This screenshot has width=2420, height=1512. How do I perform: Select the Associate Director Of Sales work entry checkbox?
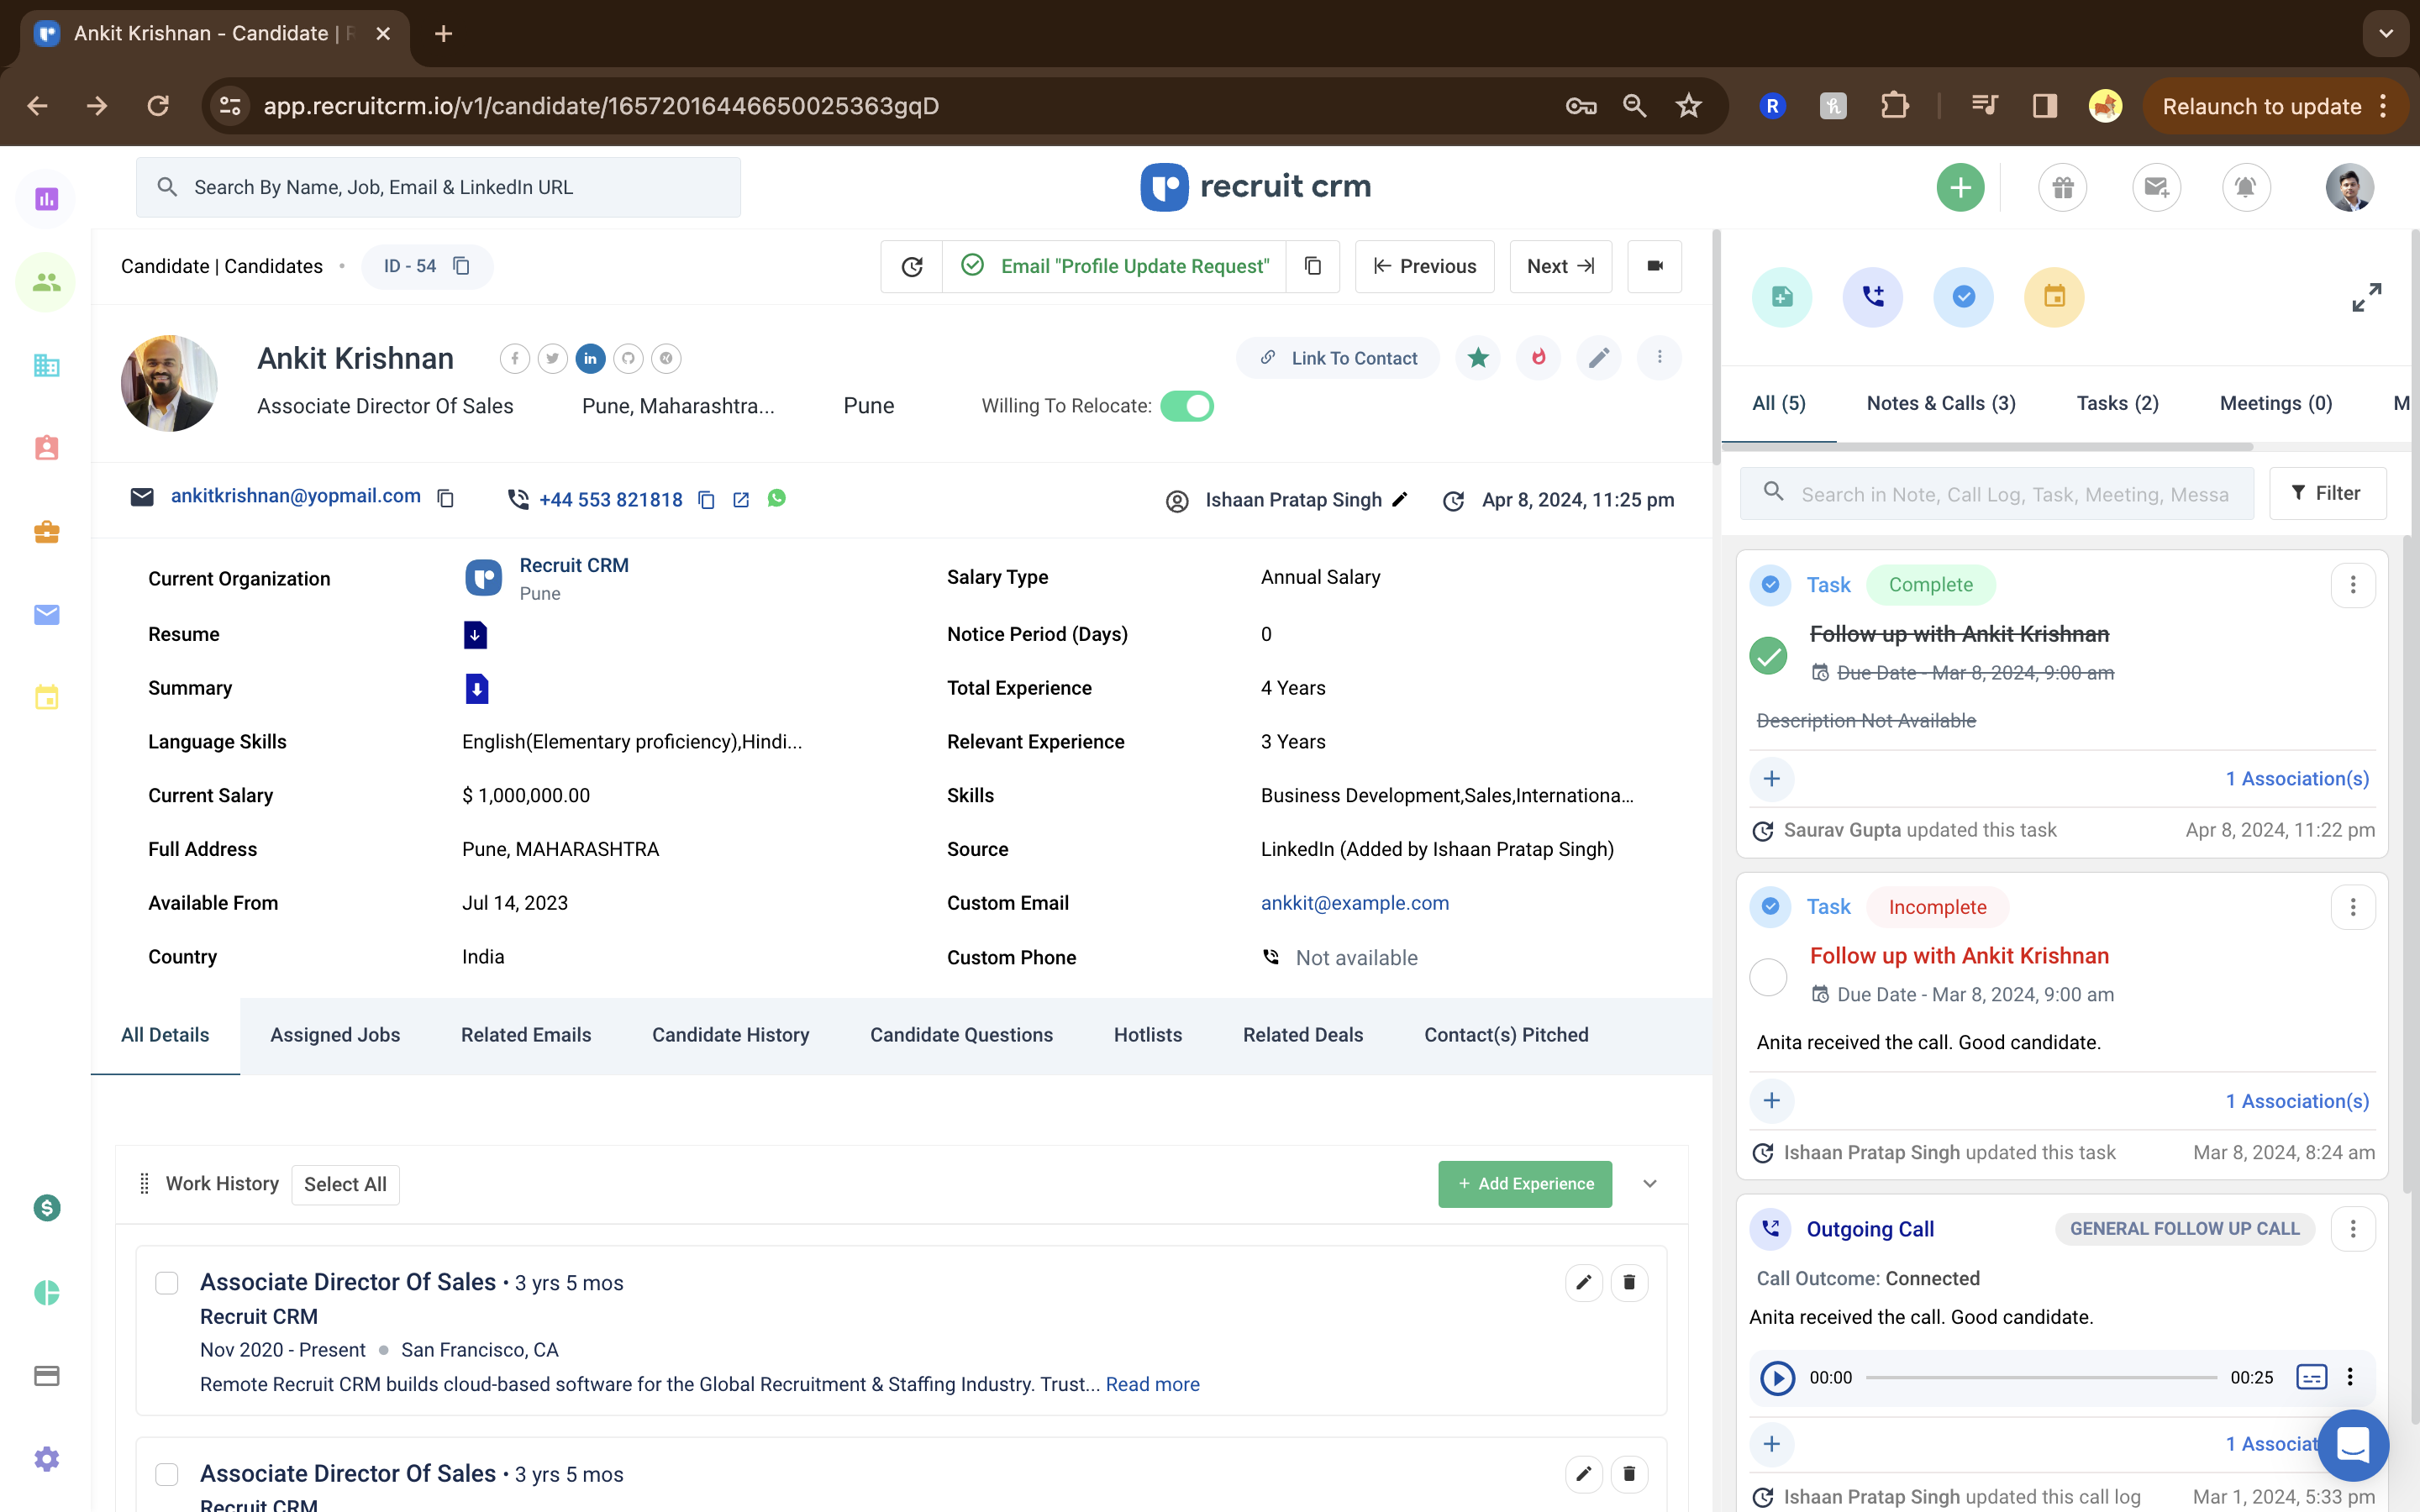coord(167,1281)
